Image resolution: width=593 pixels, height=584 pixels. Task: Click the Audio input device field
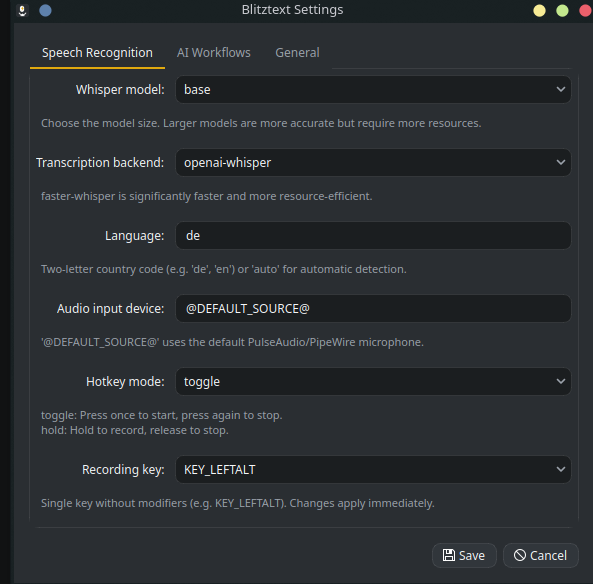pyautogui.click(x=373, y=309)
